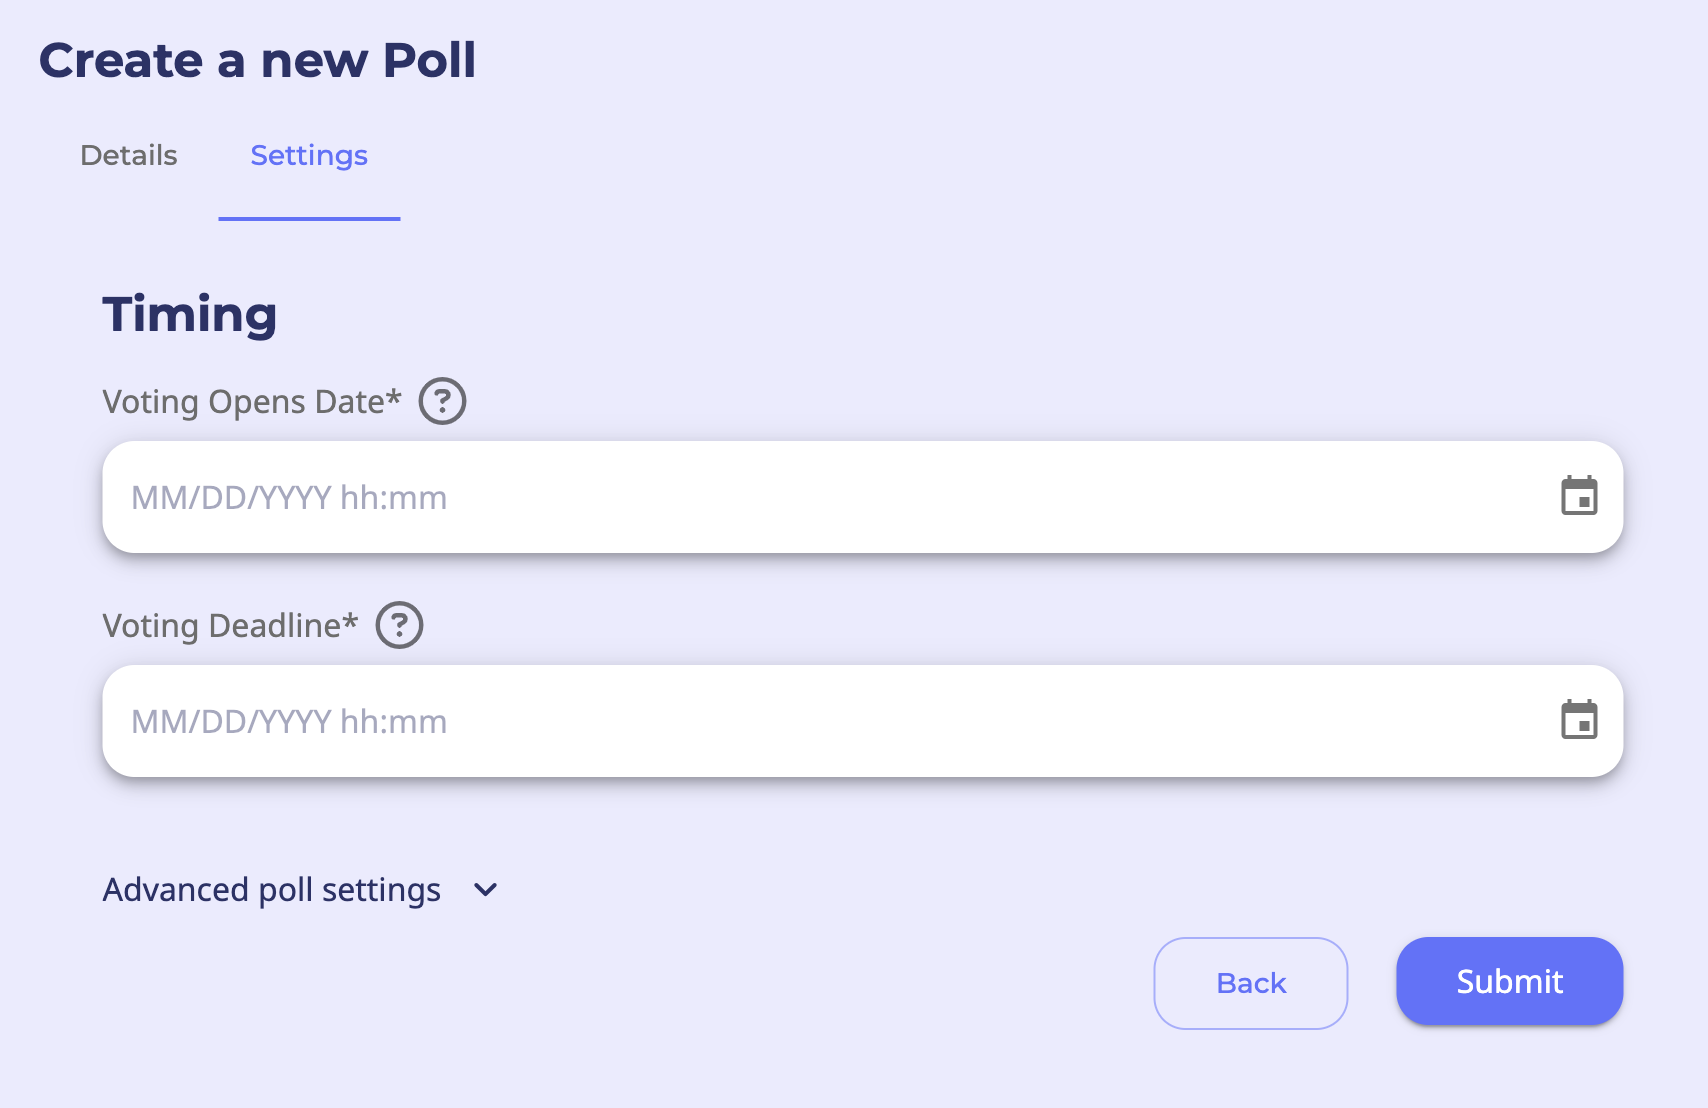This screenshot has height=1108, width=1708.
Task: Focus the Voting Opens Date input field
Action: (860, 497)
